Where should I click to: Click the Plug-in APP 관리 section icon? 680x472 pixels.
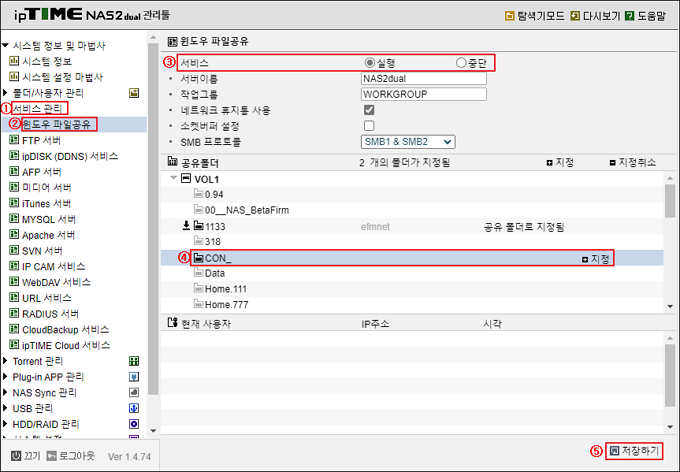click(x=134, y=377)
